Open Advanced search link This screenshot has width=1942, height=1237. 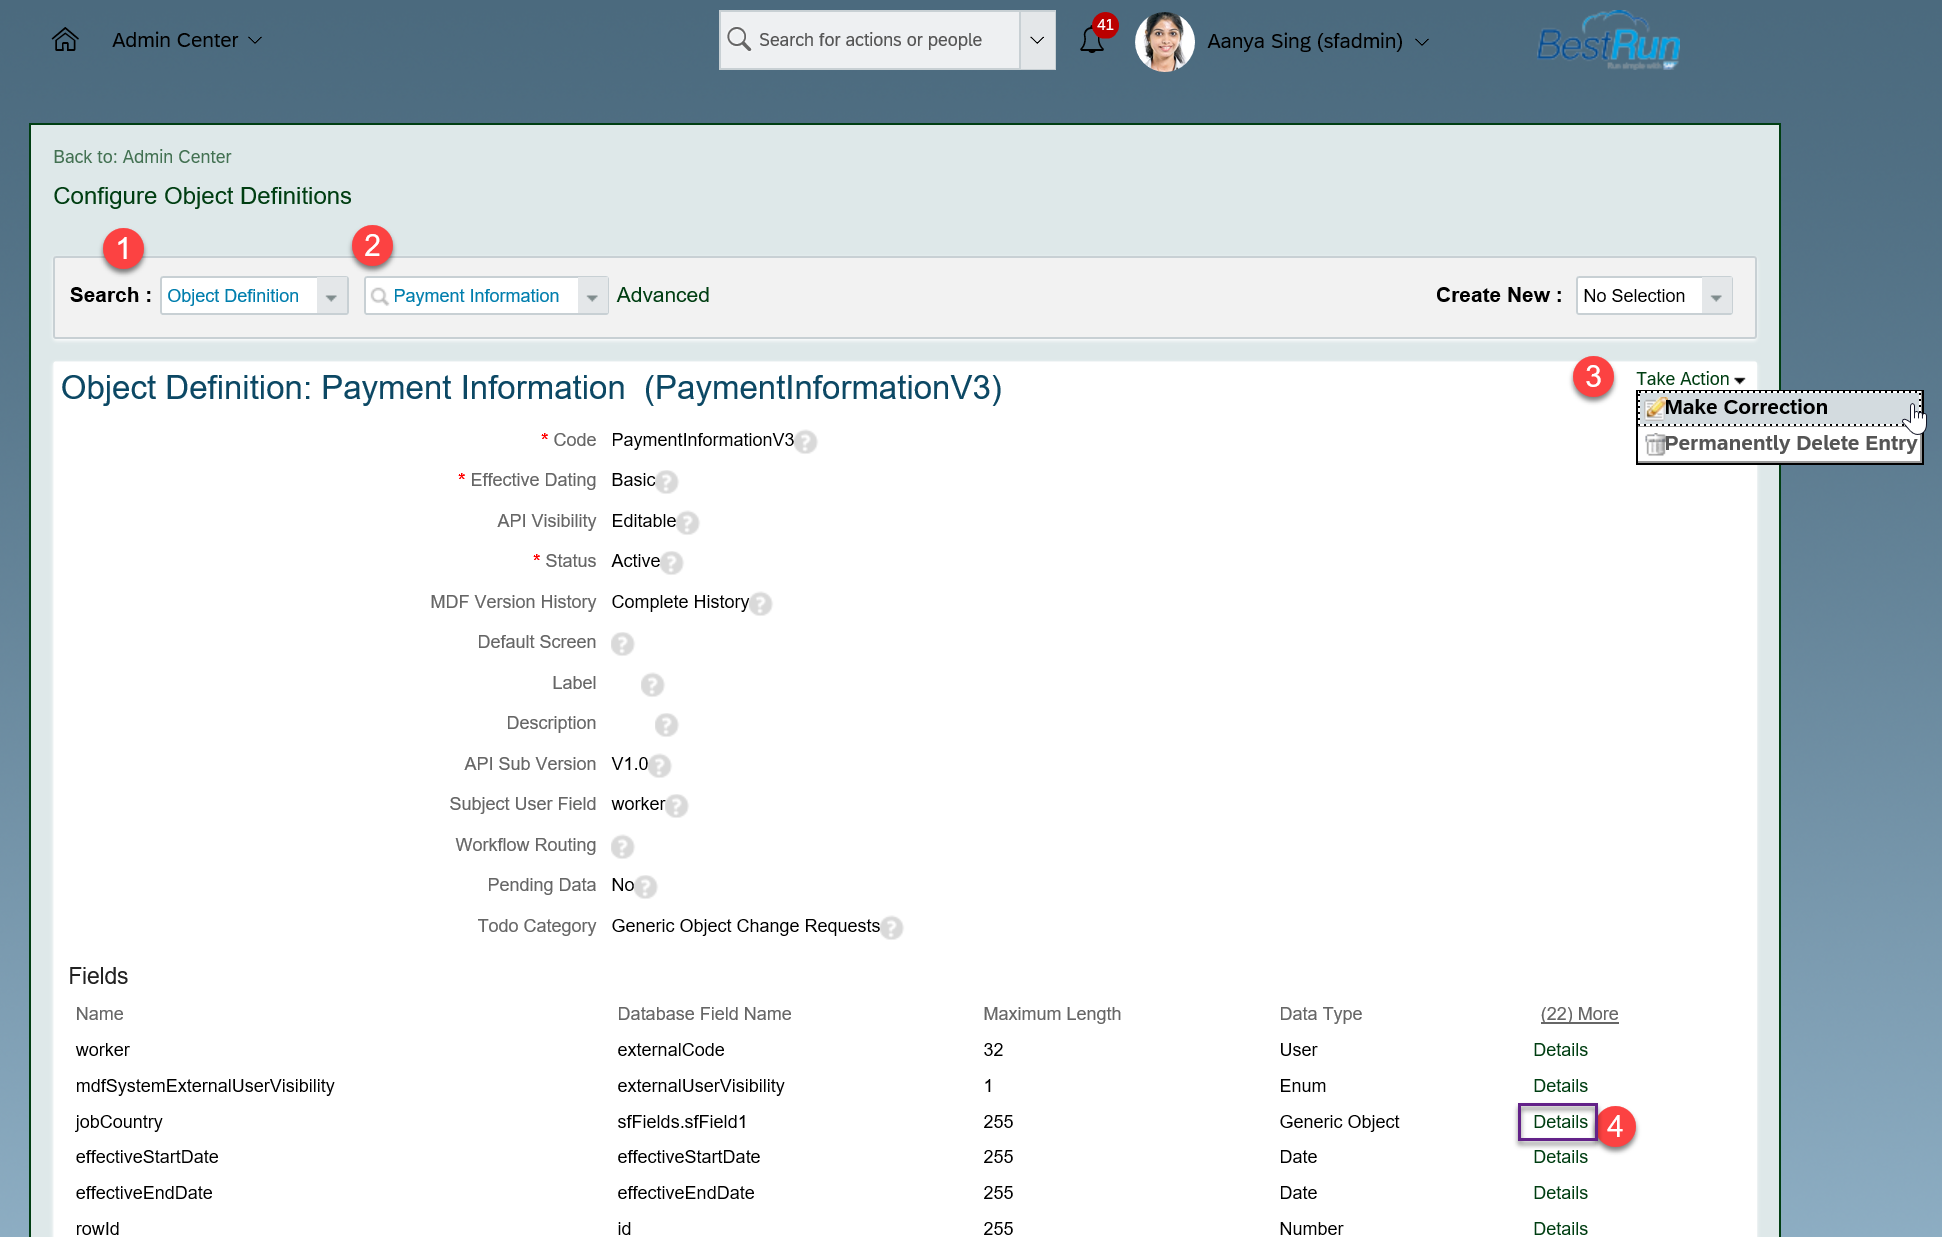coord(663,295)
